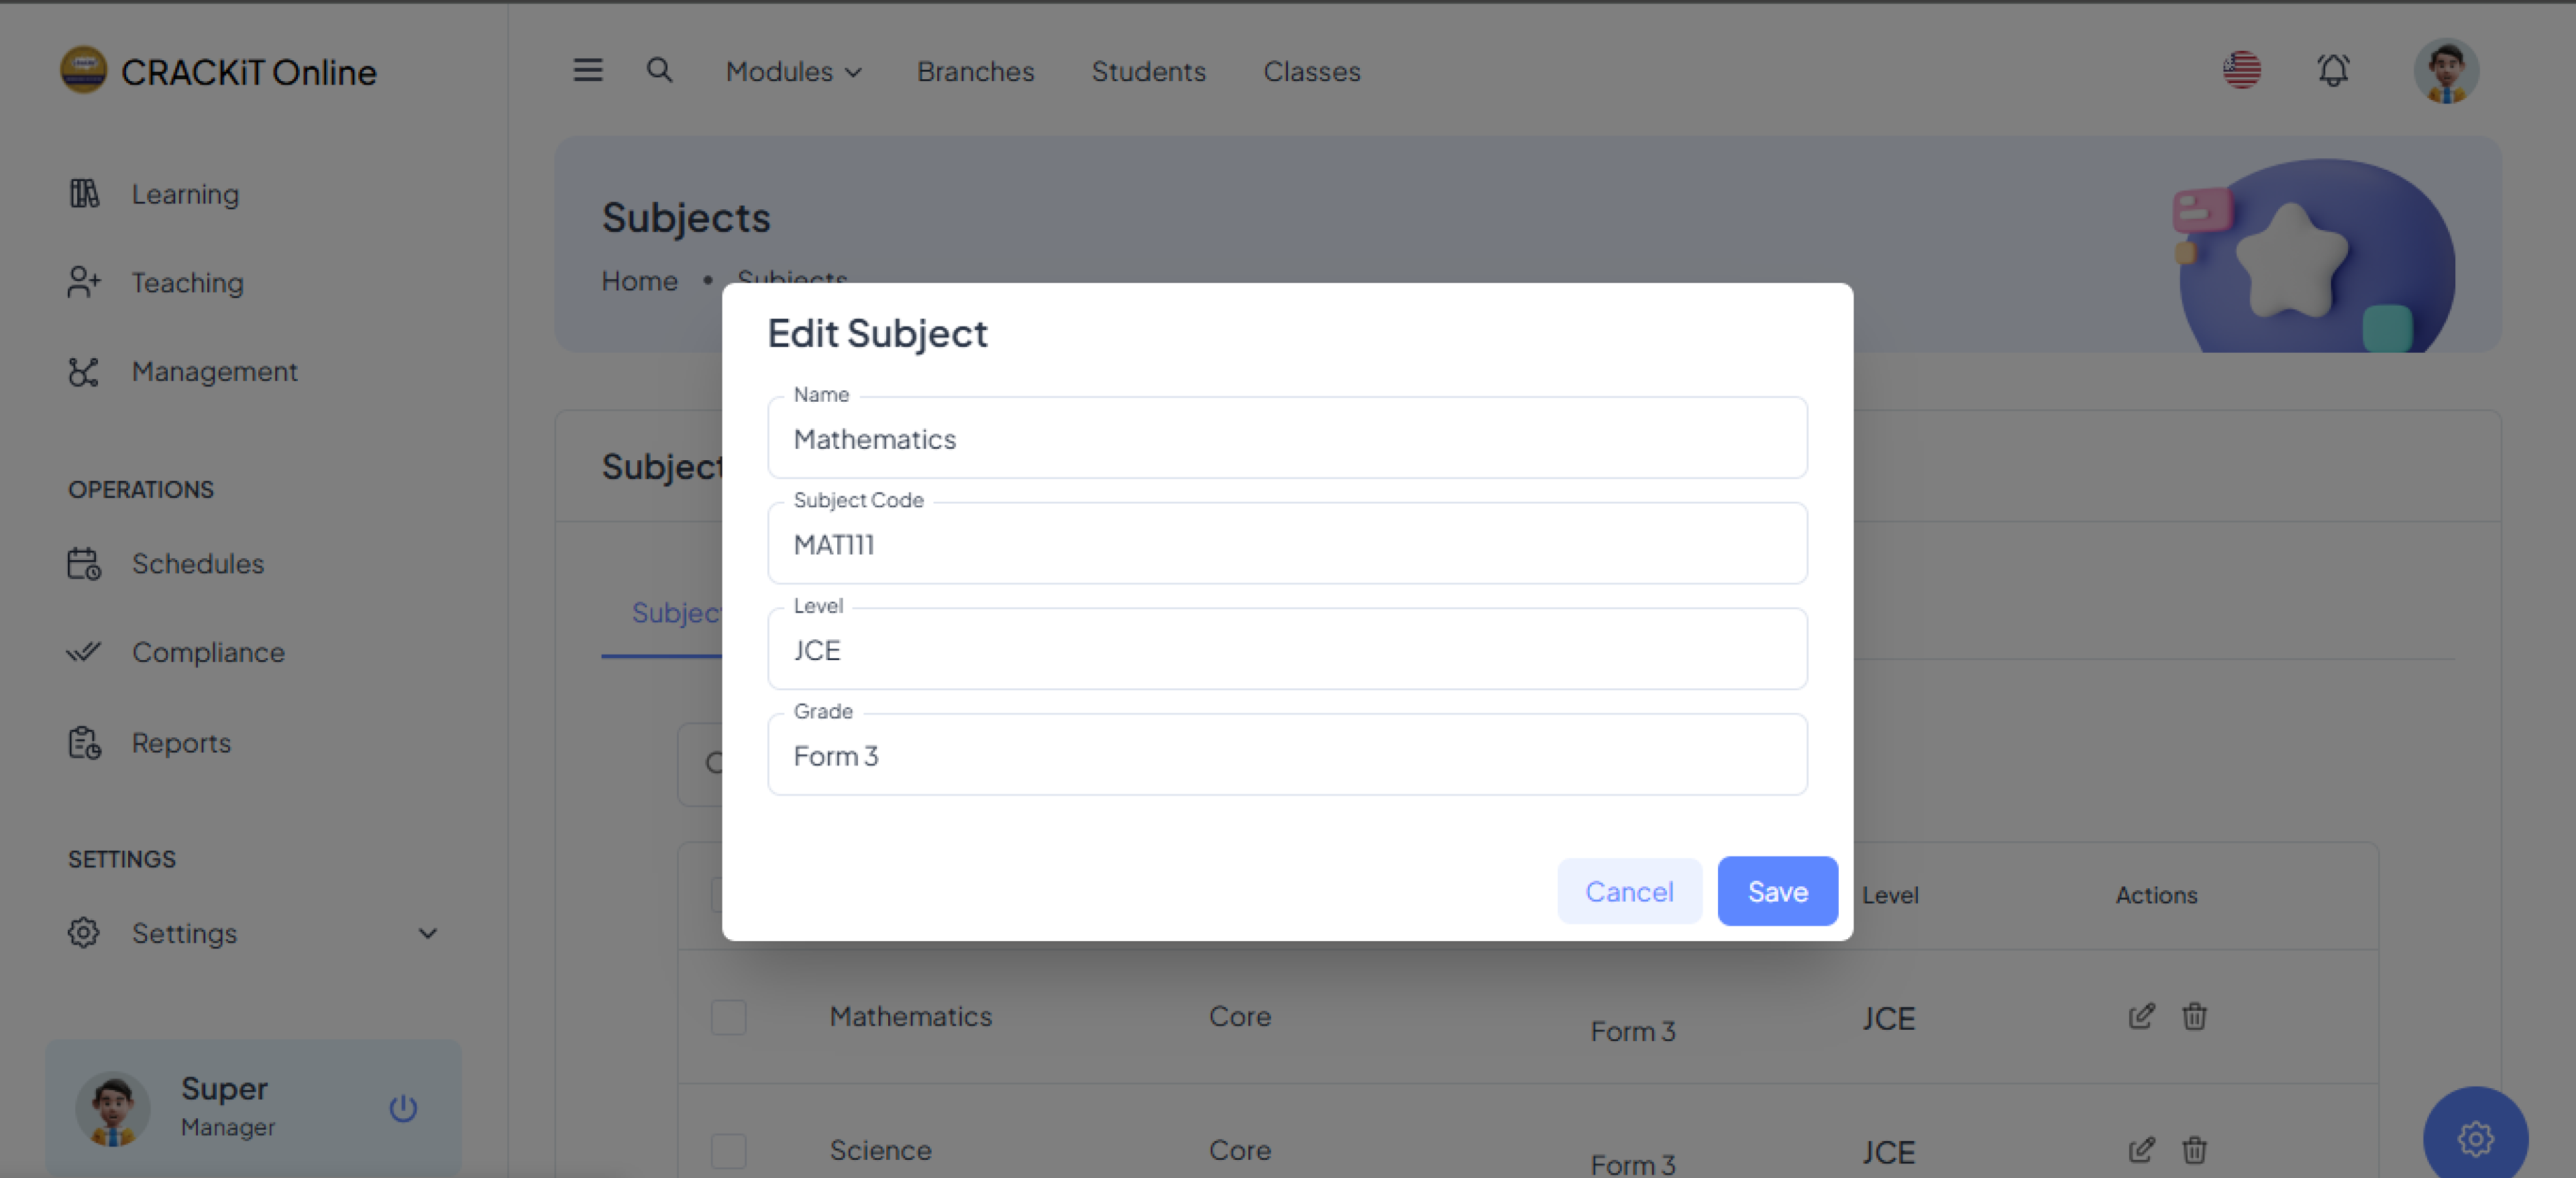Expand the Settings sidebar chevron

(428, 933)
